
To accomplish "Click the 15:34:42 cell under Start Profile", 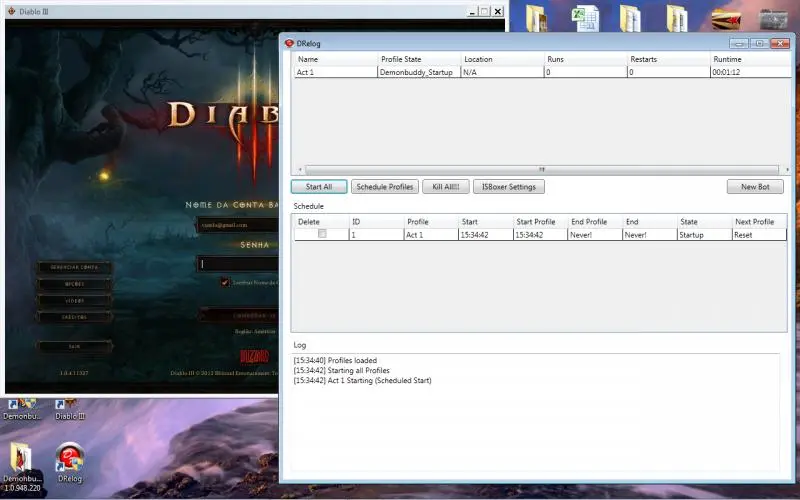I will click(540, 235).
